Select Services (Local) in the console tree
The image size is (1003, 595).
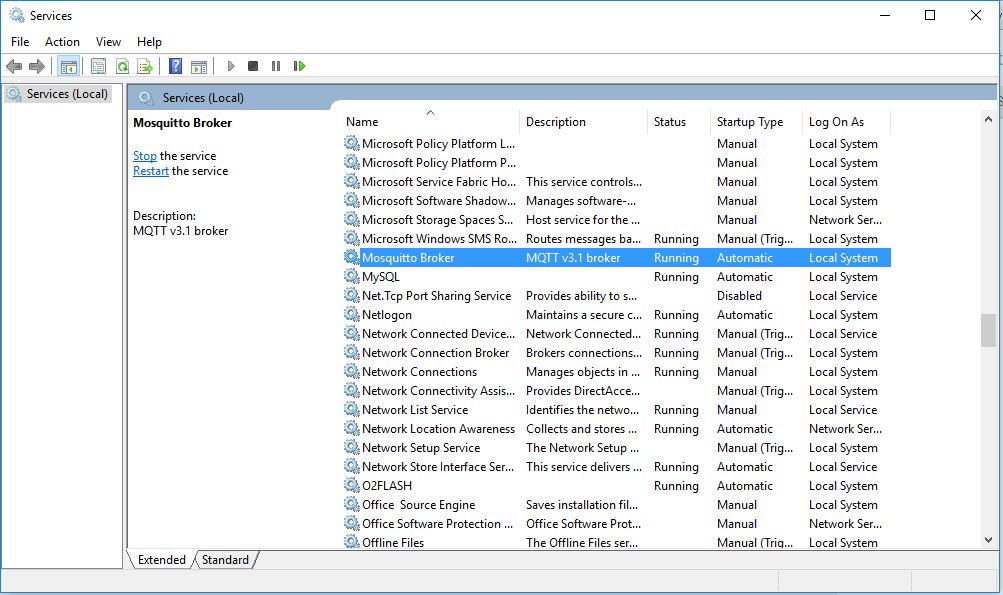pyautogui.click(x=66, y=94)
